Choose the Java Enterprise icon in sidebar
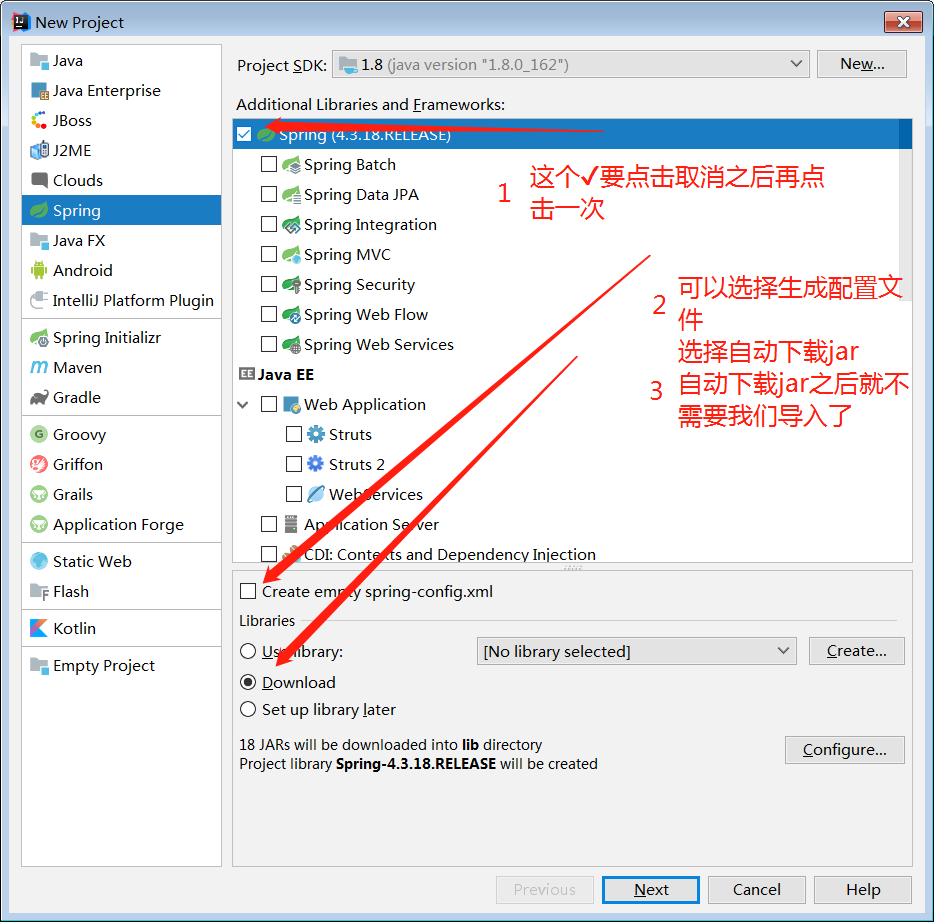The image size is (934, 922). point(39,91)
